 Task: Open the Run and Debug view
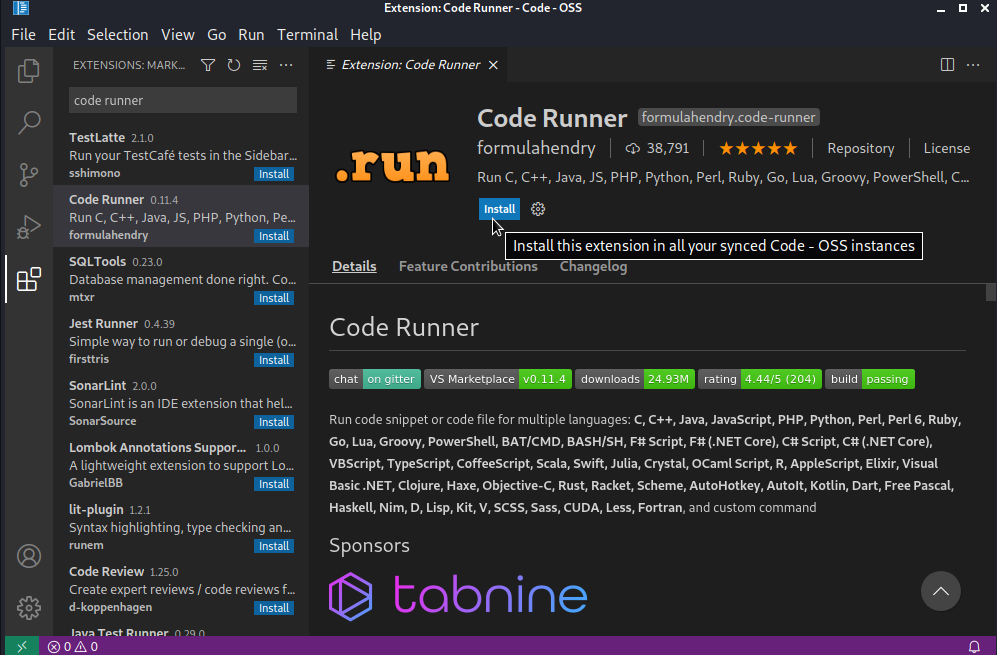click(29, 226)
